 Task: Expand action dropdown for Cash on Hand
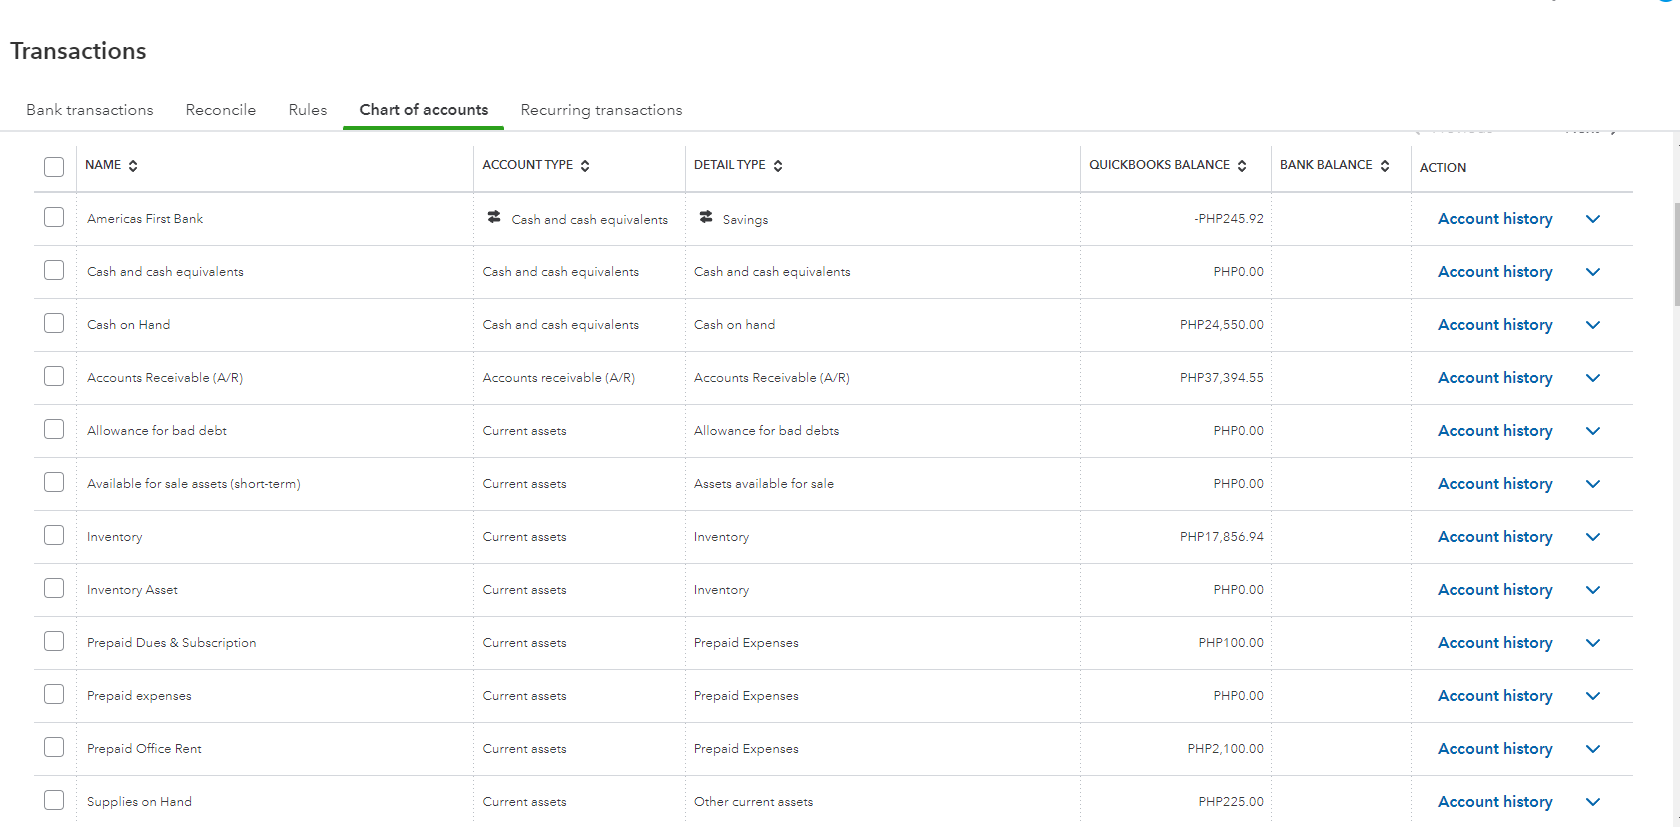click(1593, 325)
